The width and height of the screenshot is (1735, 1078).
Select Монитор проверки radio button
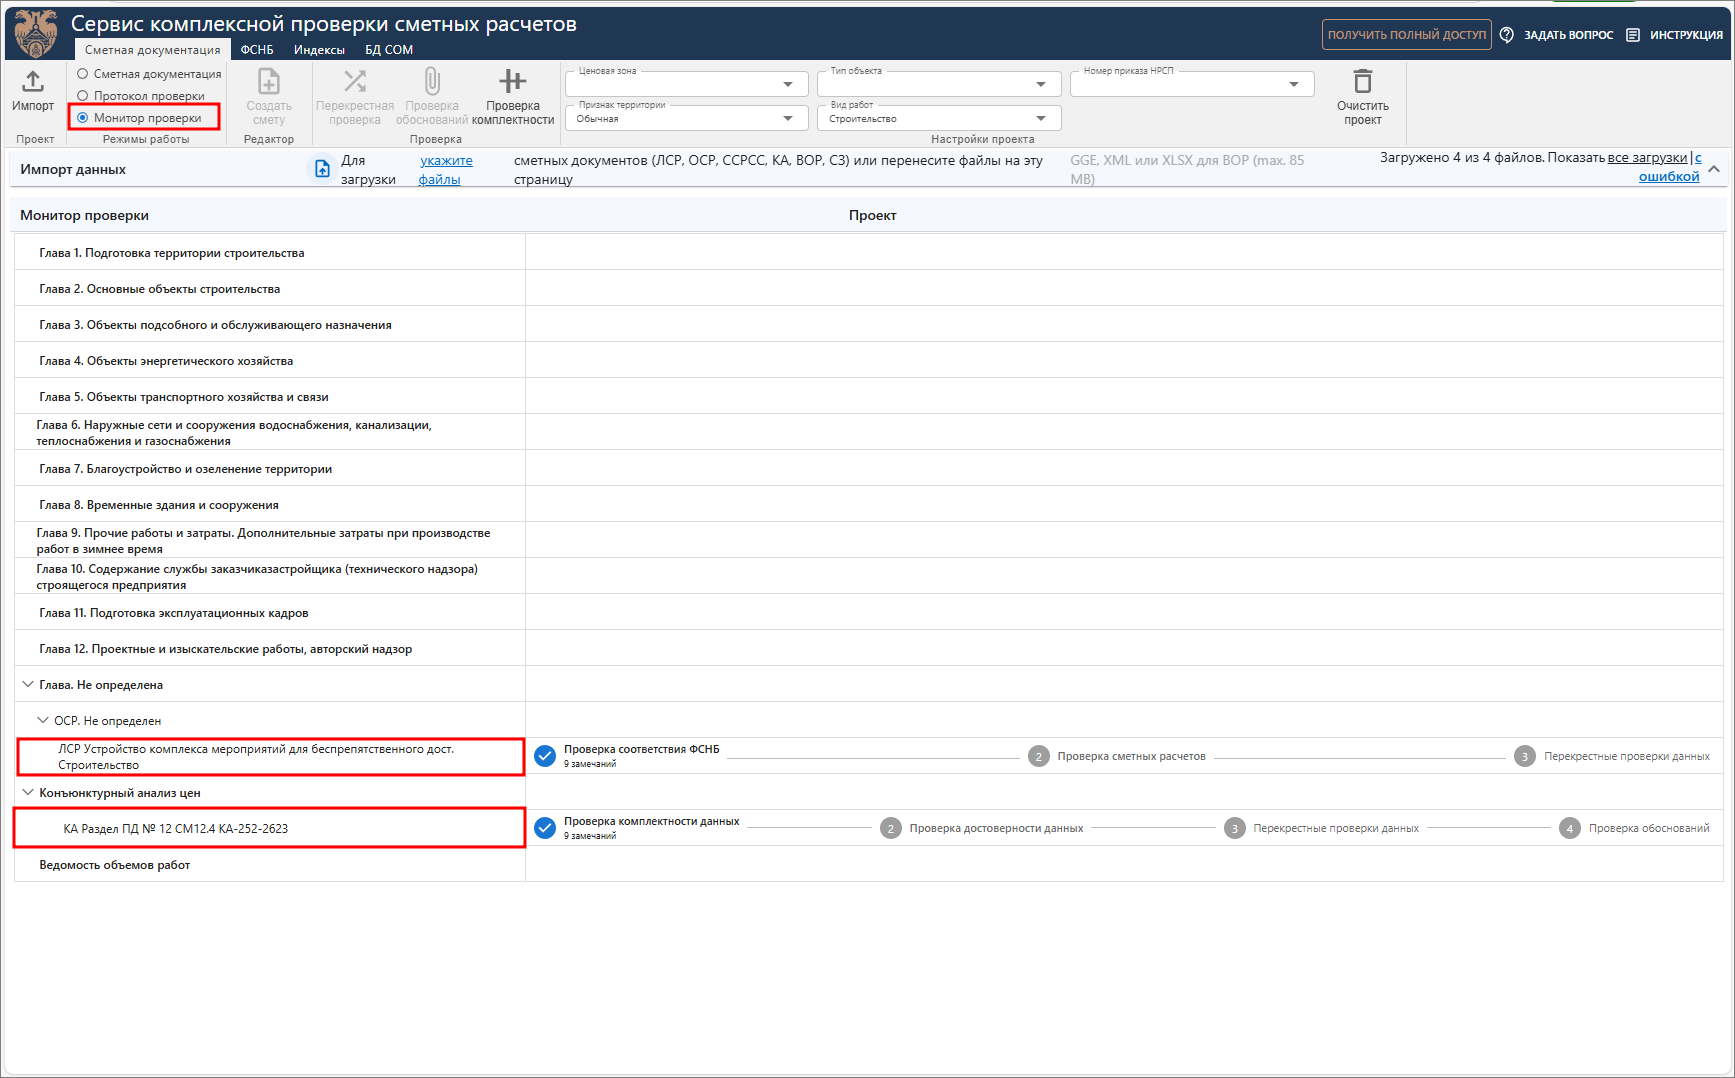(83, 118)
